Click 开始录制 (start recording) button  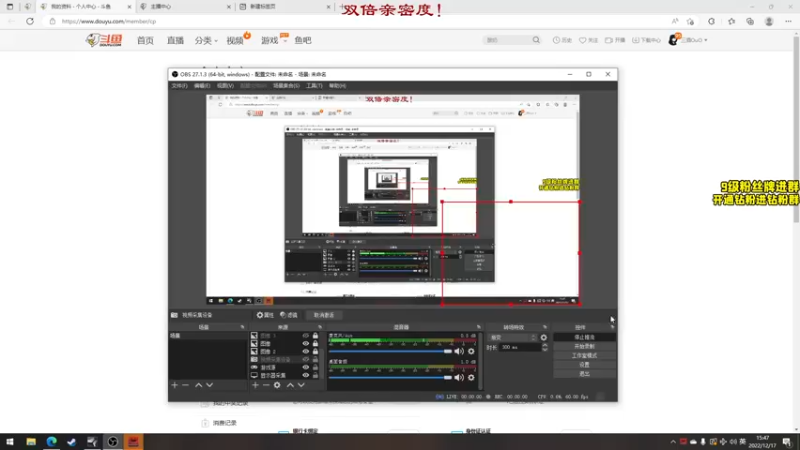(x=584, y=346)
